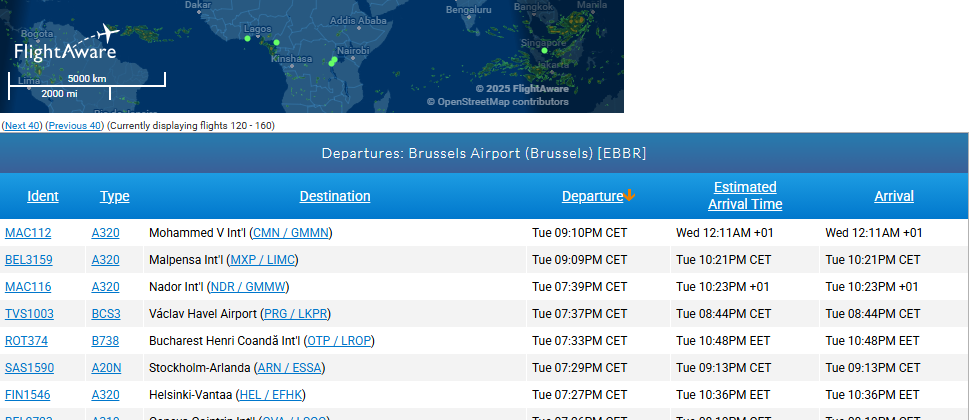Sort by Estimated Arrival Time header
This screenshot has width=972, height=420.
pos(745,196)
